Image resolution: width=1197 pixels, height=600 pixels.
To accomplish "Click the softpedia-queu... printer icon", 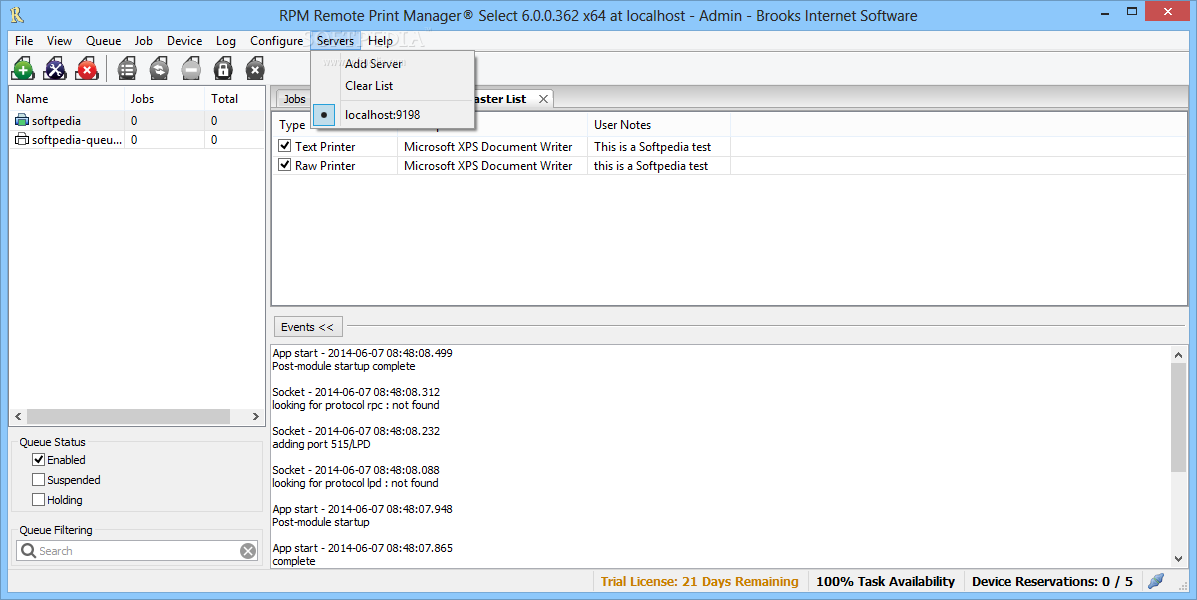I will click(22, 140).
